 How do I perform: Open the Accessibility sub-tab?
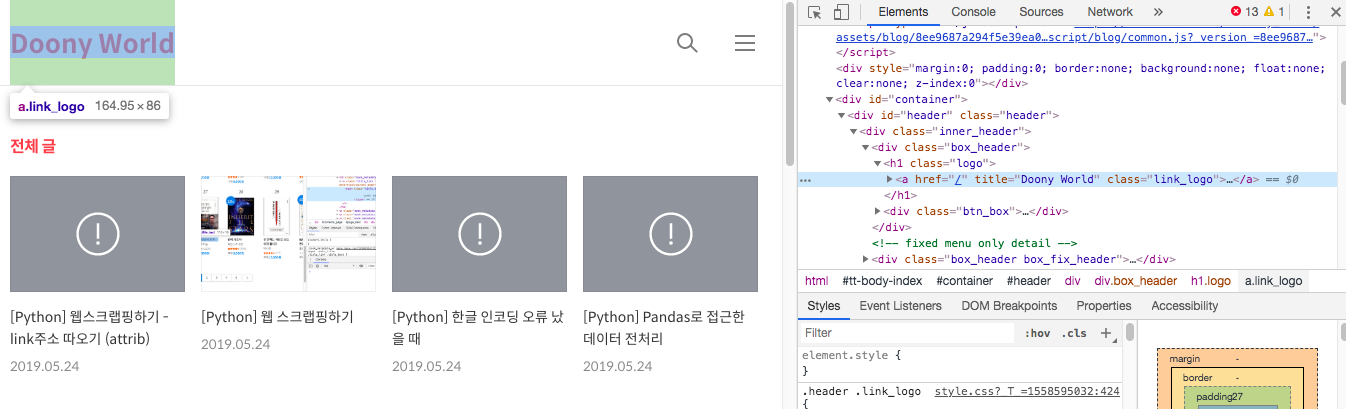[1184, 306]
